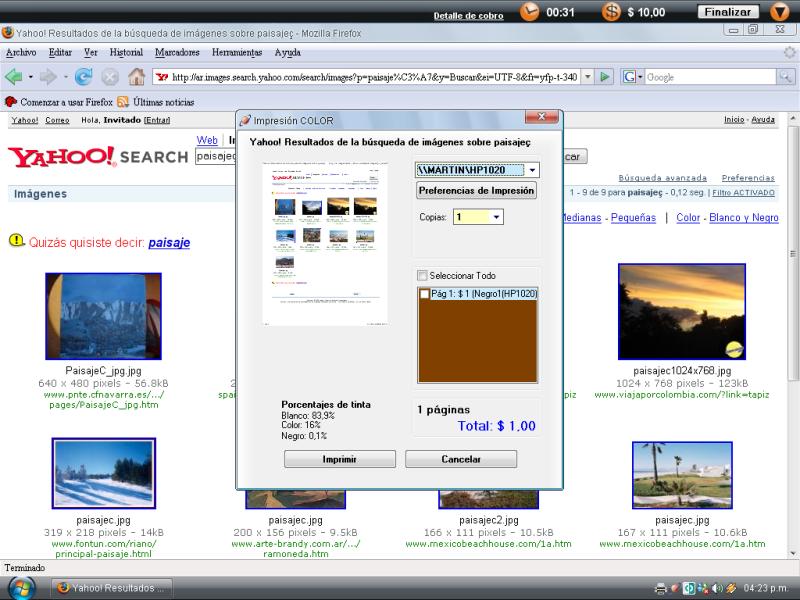
Task: Click the Firefox activity throbber in the menu bar
Action: (x=789, y=52)
